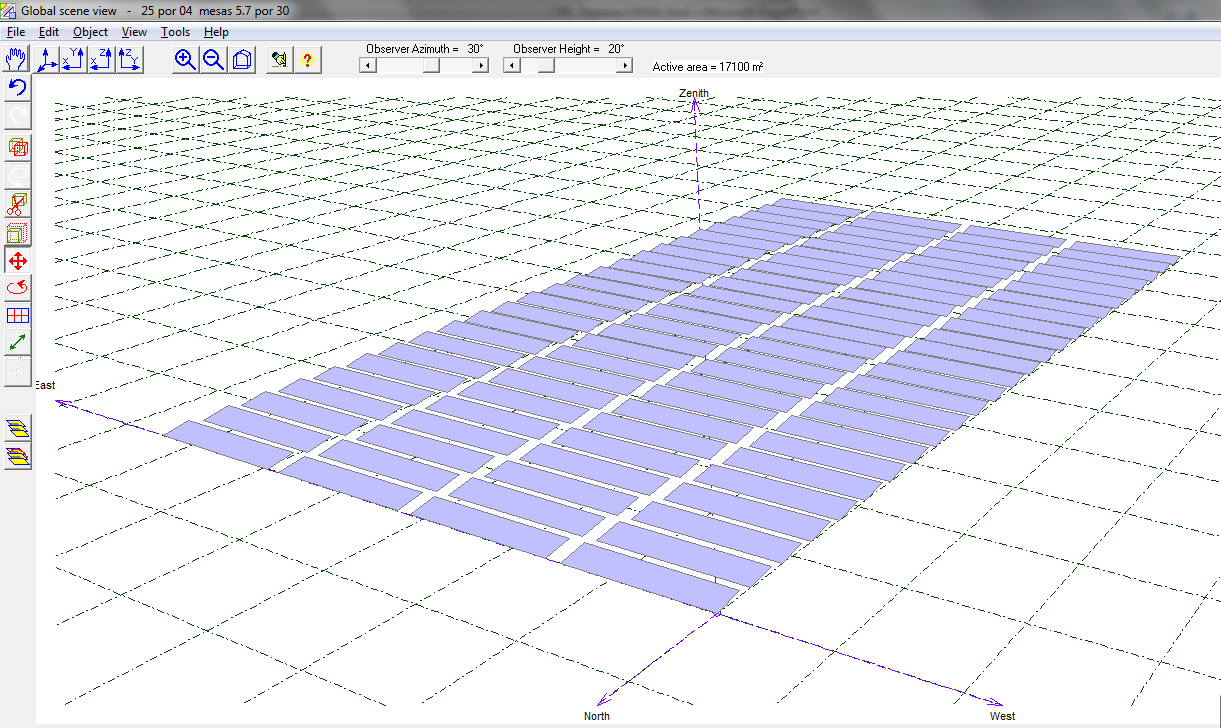Delete object with the scissors icon
Screen dimensions: 1221x728
(18, 205)
